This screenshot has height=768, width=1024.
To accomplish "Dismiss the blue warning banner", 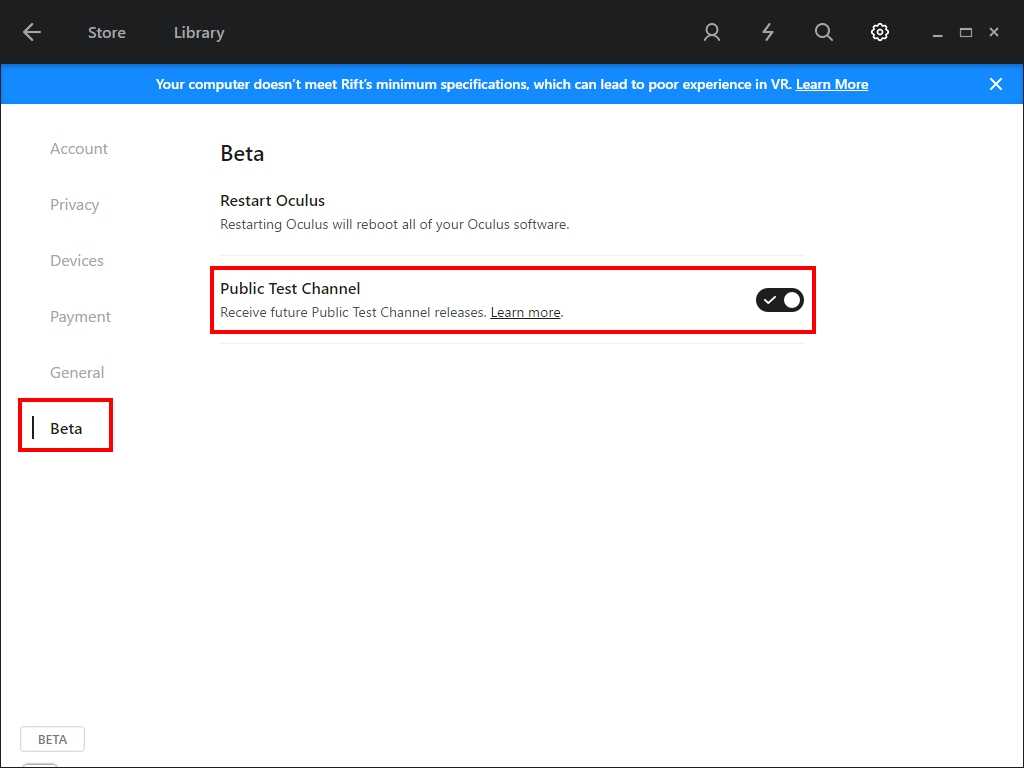I will point(995,84).
